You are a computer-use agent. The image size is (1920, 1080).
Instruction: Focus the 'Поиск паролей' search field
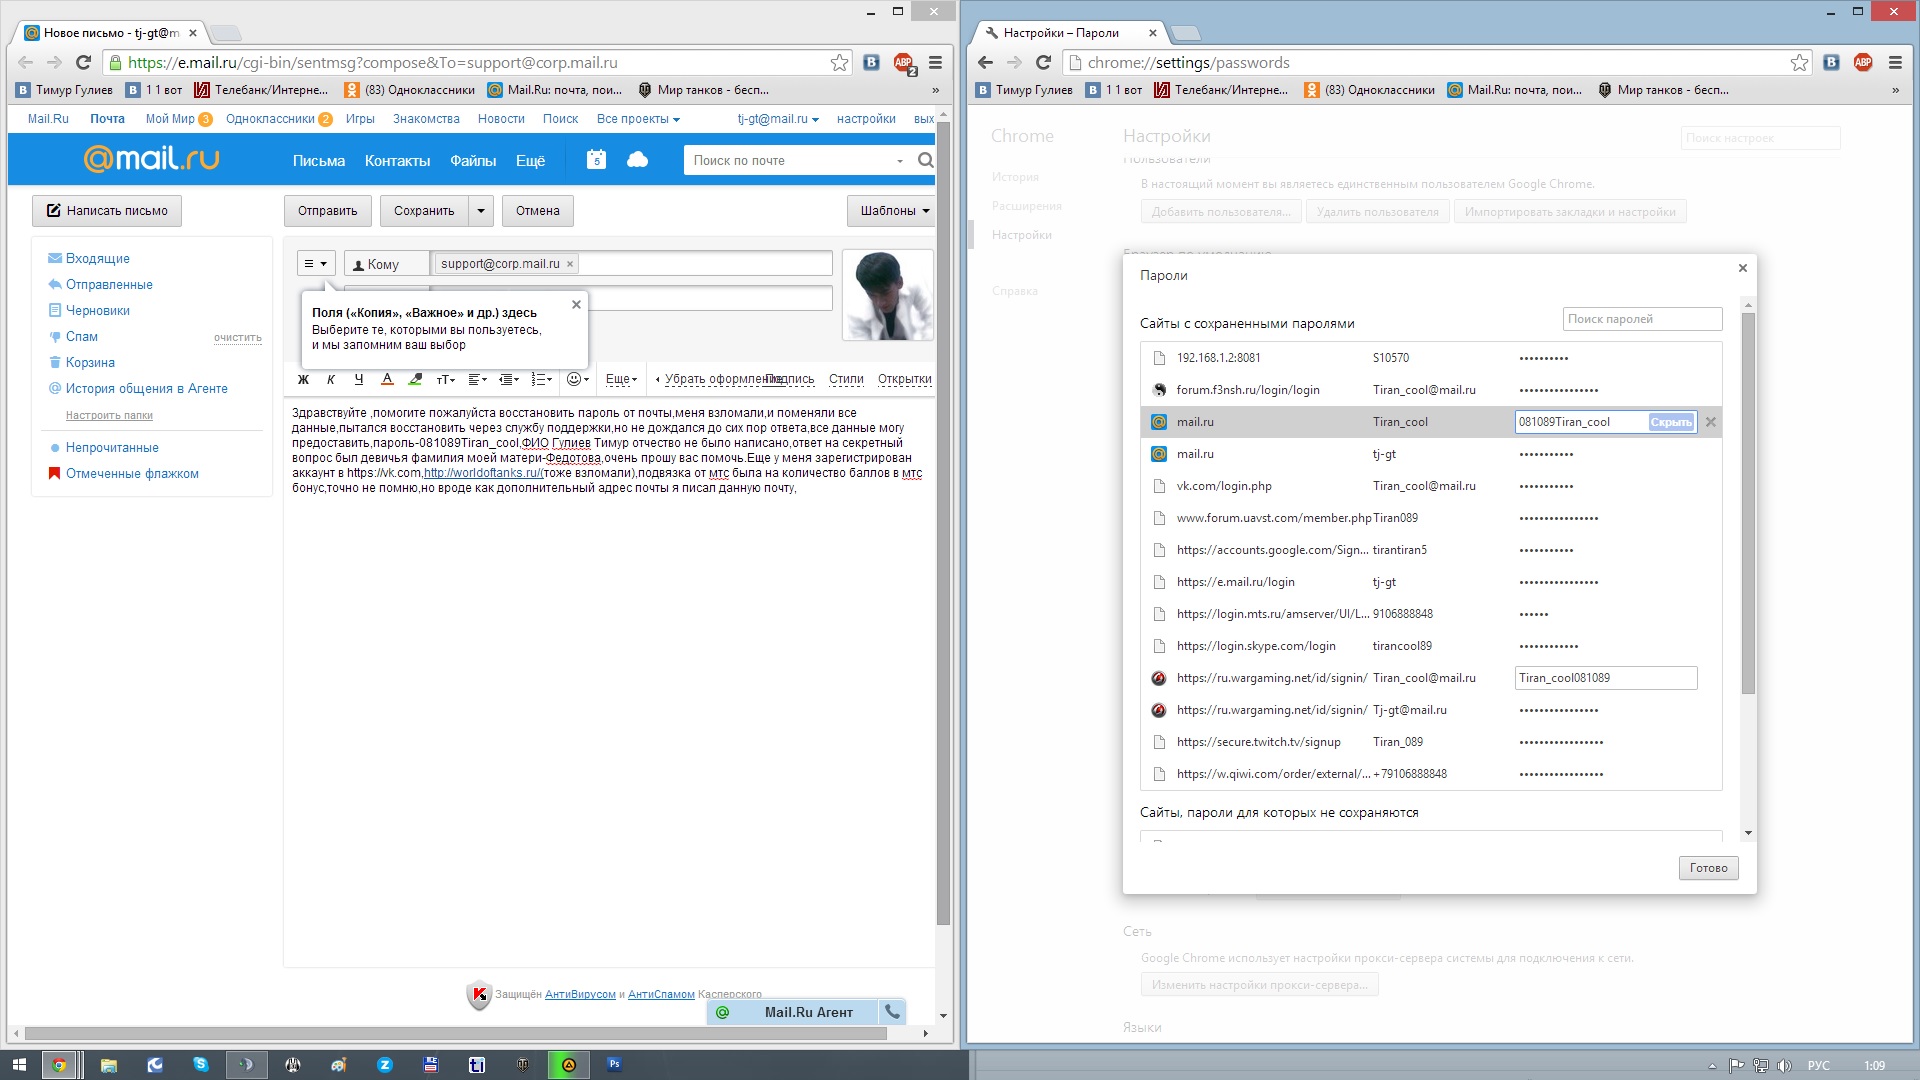click(1642, 319)
